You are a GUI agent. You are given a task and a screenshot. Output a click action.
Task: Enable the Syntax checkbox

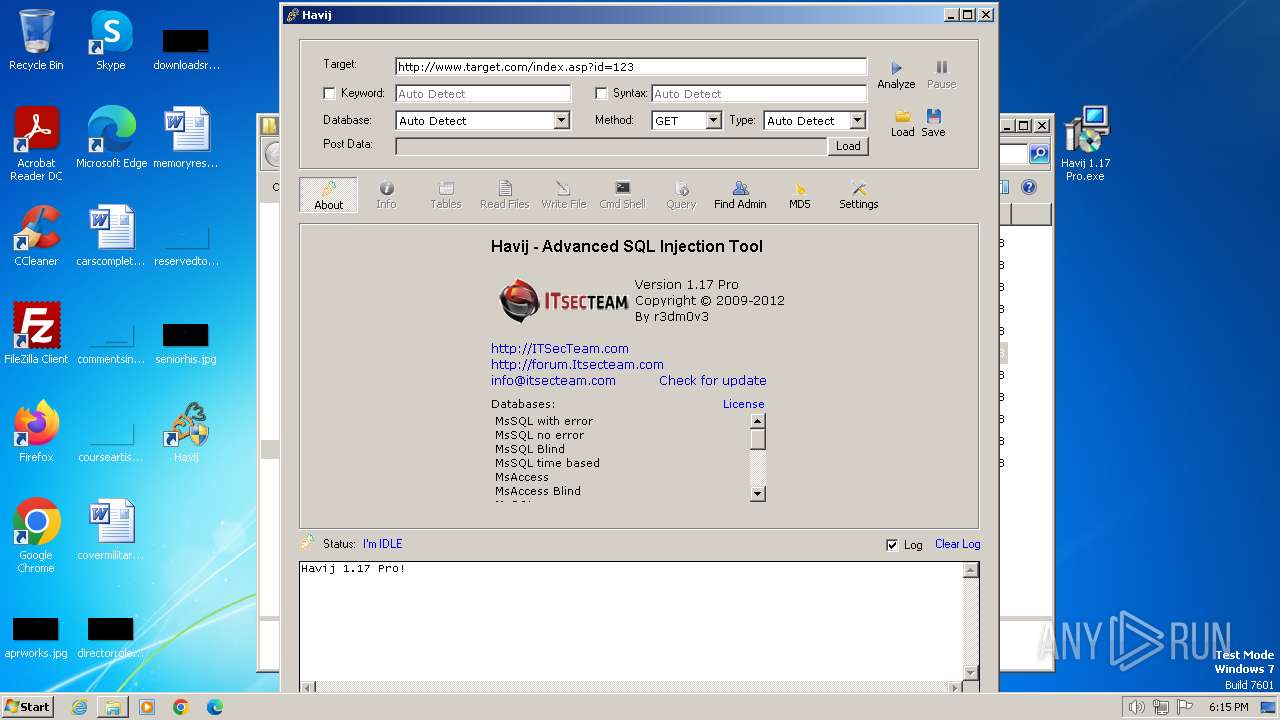601,93
